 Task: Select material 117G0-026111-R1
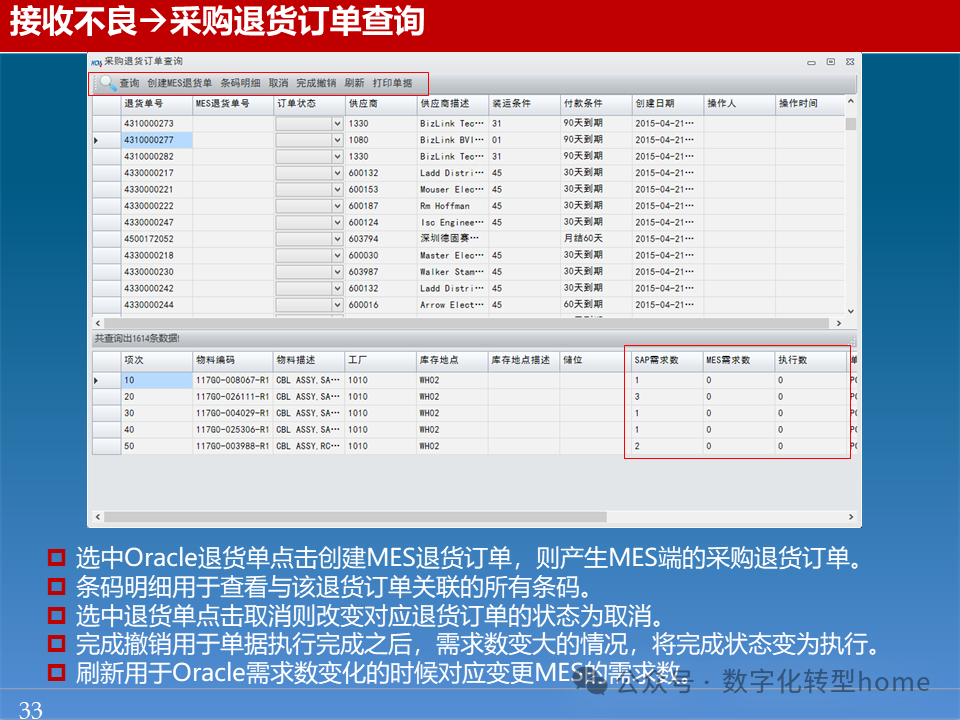(x=233, y=397)
